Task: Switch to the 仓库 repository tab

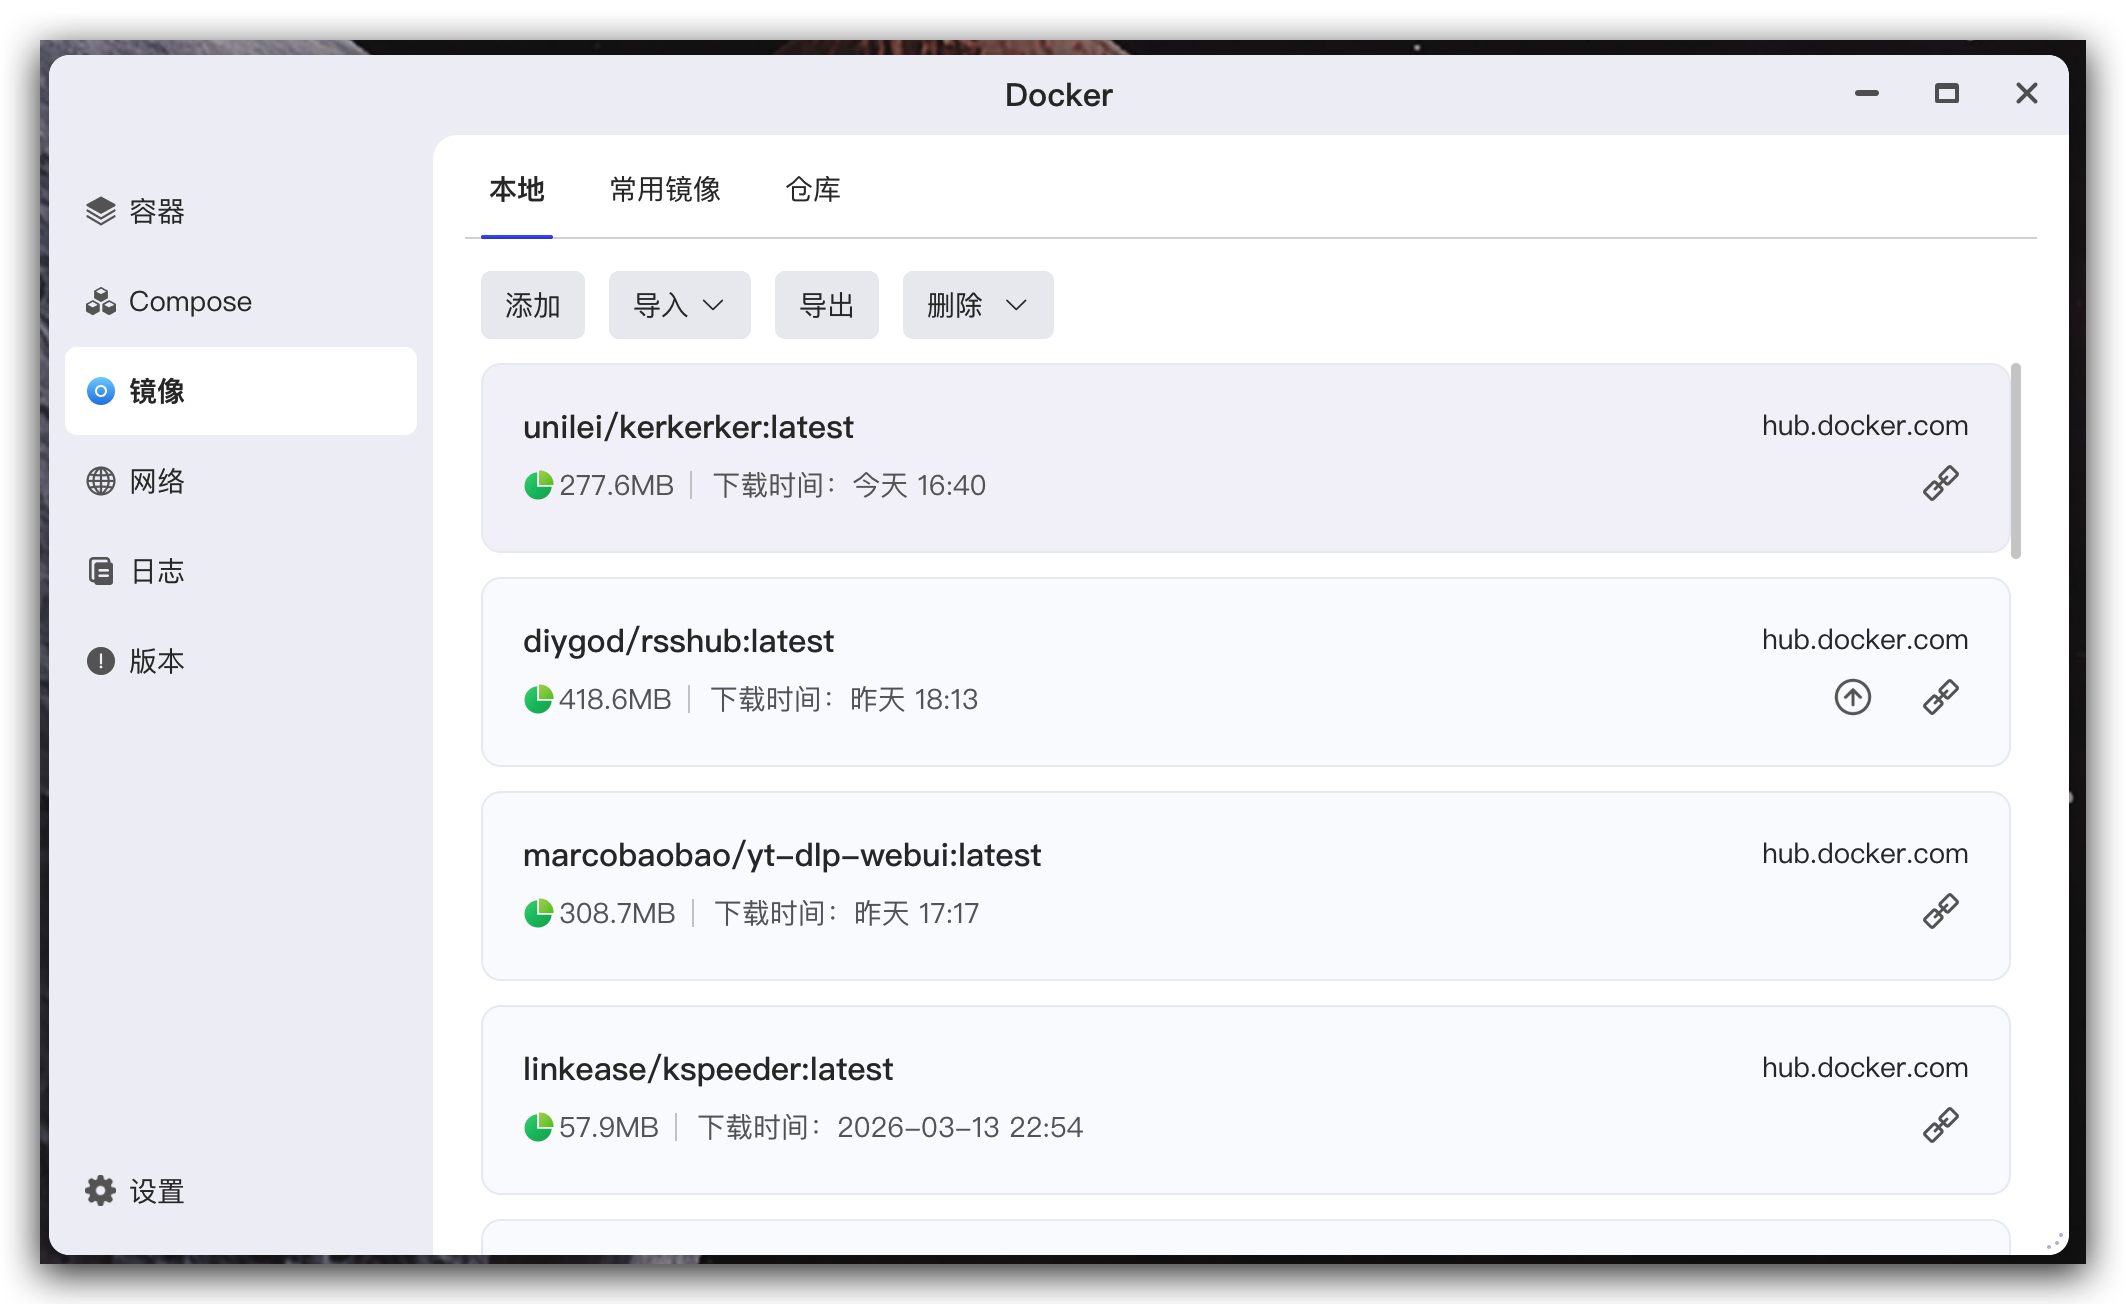Action: [x=813, y=189]
